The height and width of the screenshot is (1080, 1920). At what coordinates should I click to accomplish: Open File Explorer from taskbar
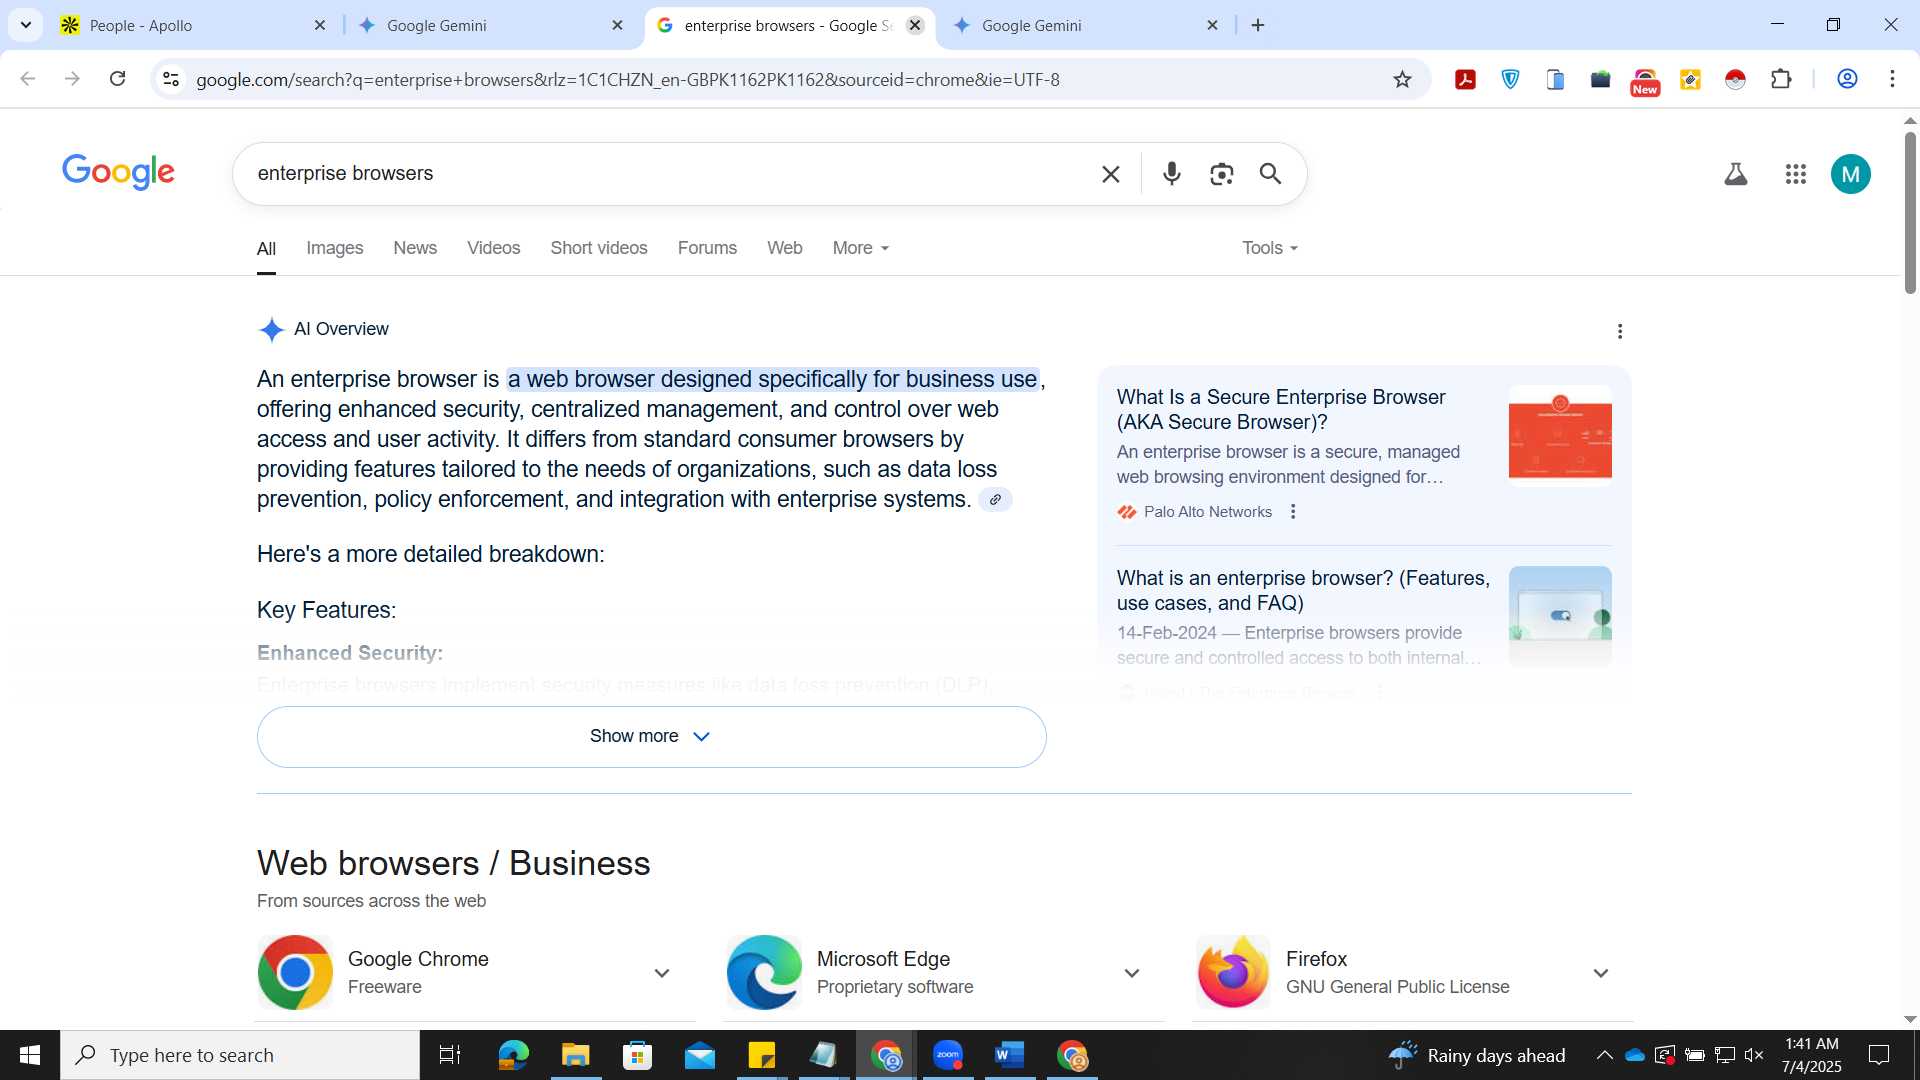click(575, 1055)
